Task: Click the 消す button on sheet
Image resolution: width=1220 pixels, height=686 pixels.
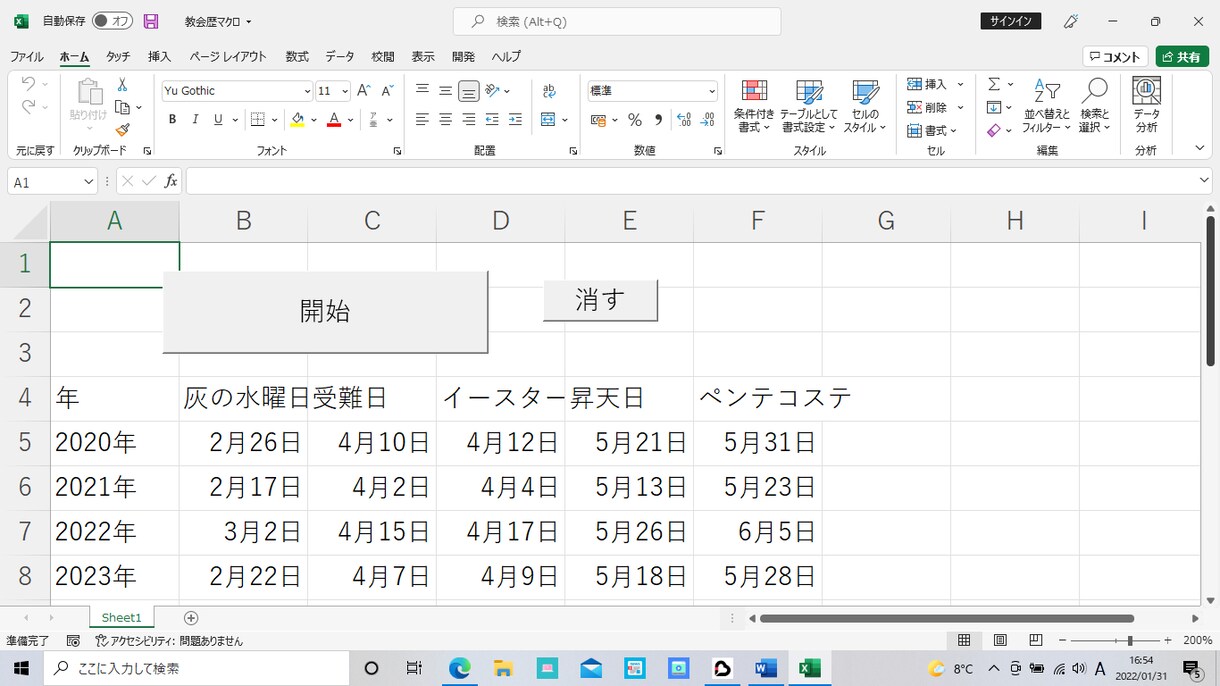Action: pos(600,300)
